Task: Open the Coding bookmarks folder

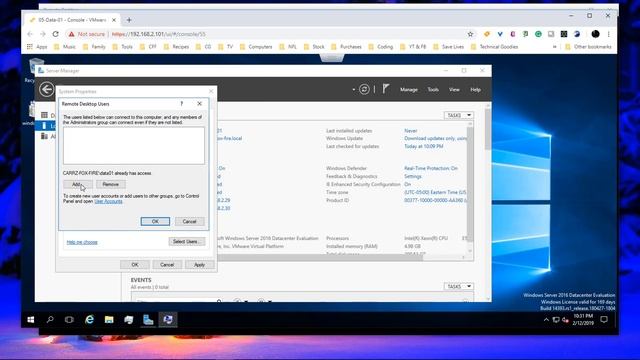Action: (x=381, y=47)
